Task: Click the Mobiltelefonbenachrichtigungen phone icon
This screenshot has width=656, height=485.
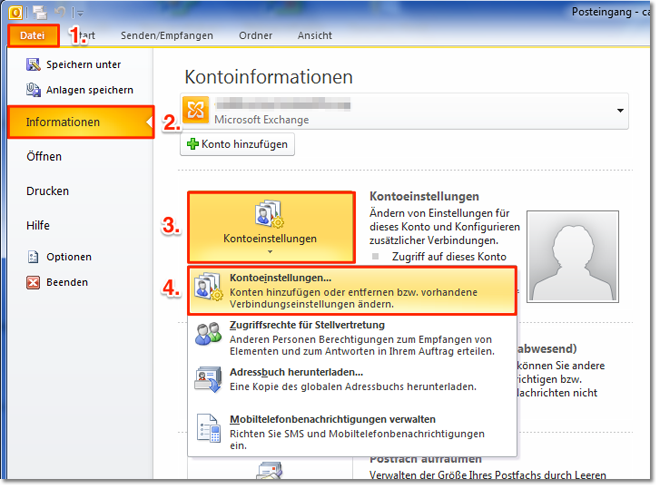Action: coord(209,428)
